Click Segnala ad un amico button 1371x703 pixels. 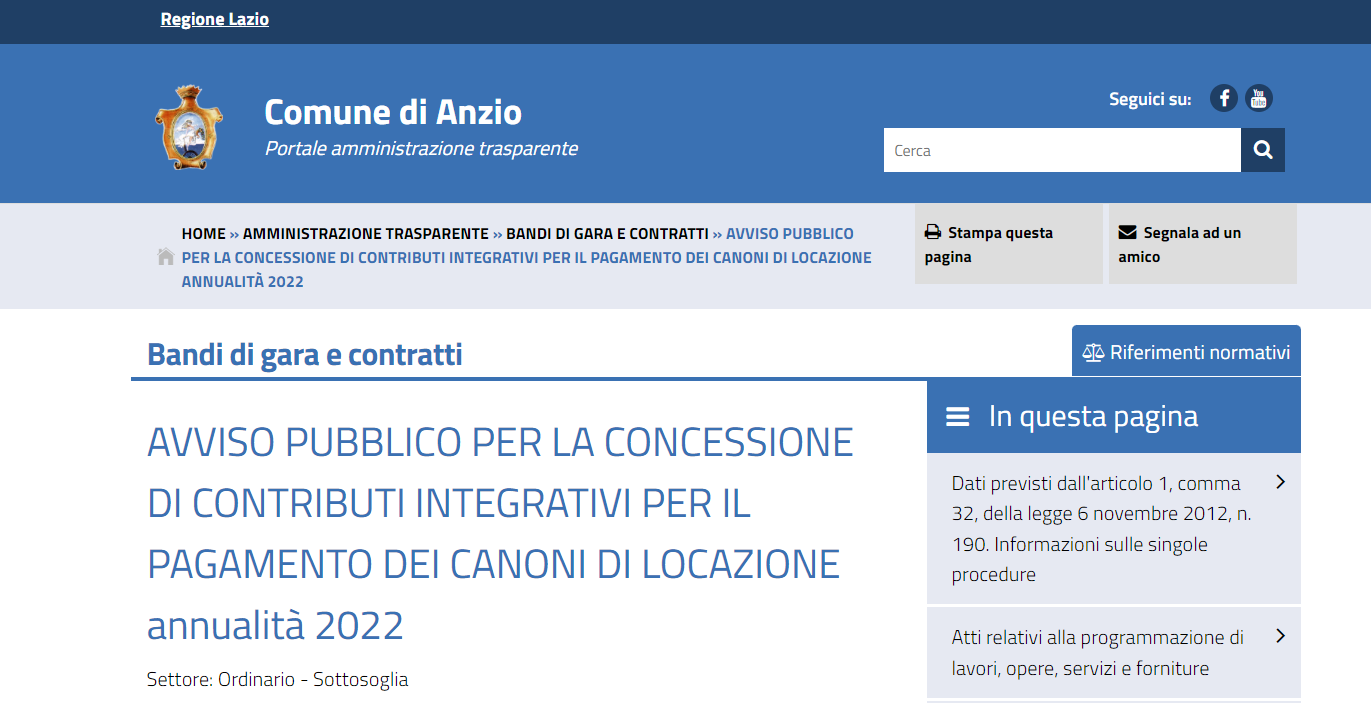click(1203, 244)
